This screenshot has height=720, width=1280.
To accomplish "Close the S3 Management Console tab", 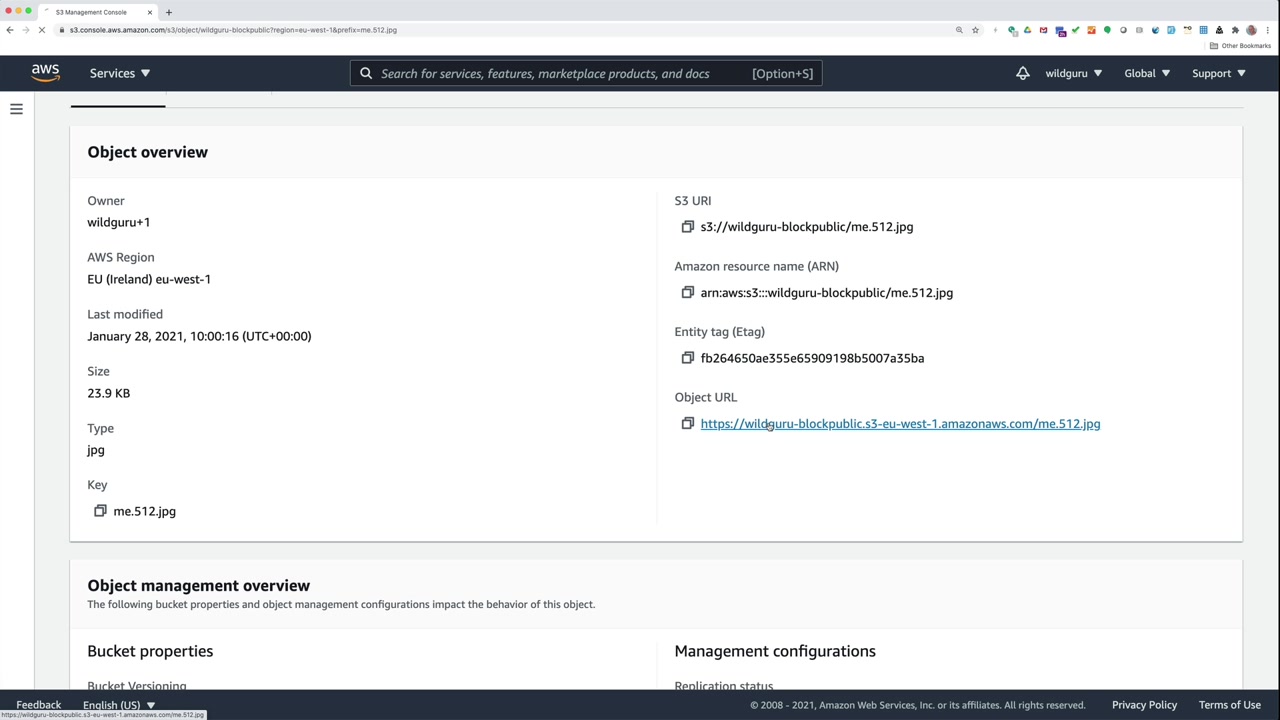I will (x=150, y=12).
